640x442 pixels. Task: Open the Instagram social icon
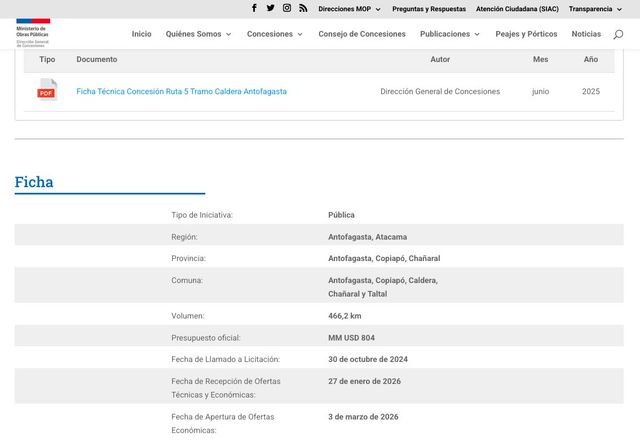[287, 8]
